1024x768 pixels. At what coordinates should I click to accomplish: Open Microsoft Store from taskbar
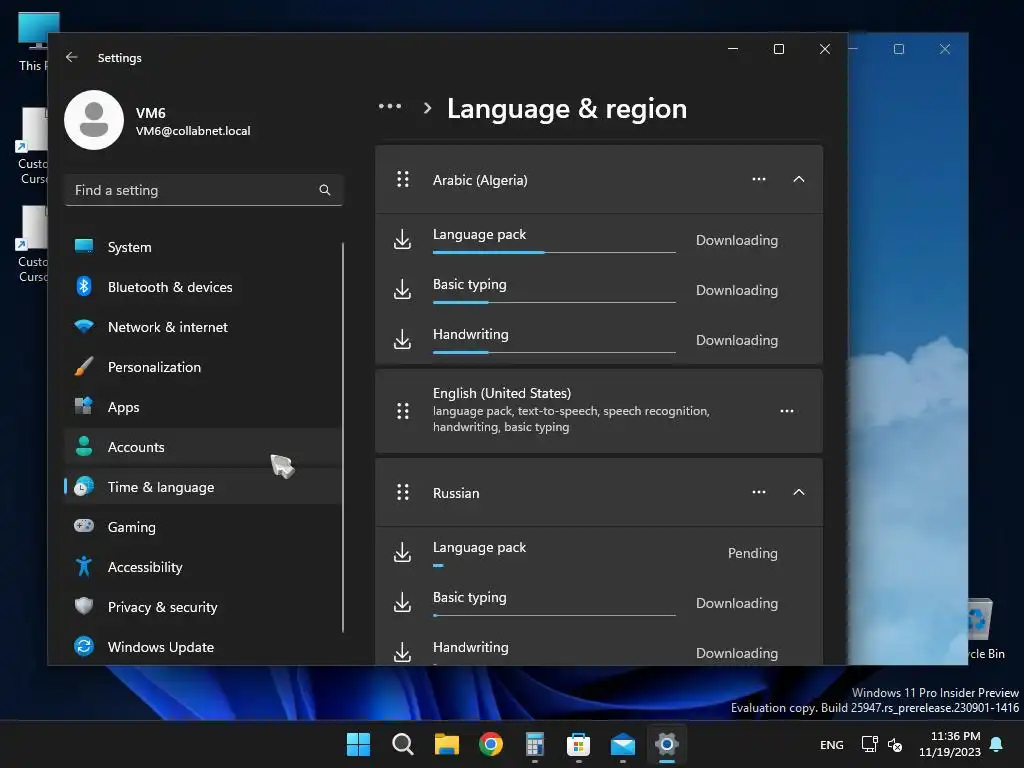point(579,744)
